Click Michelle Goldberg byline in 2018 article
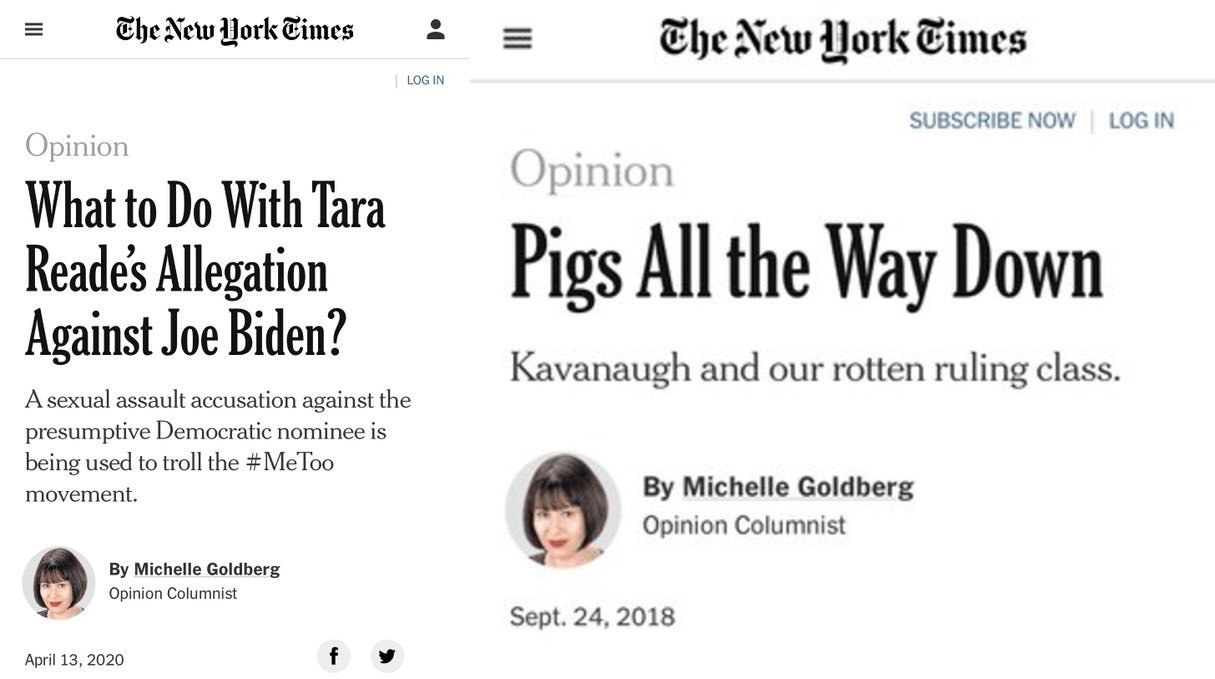The height and width of the screenshot is (679, 1215). (x=798, y=487)
